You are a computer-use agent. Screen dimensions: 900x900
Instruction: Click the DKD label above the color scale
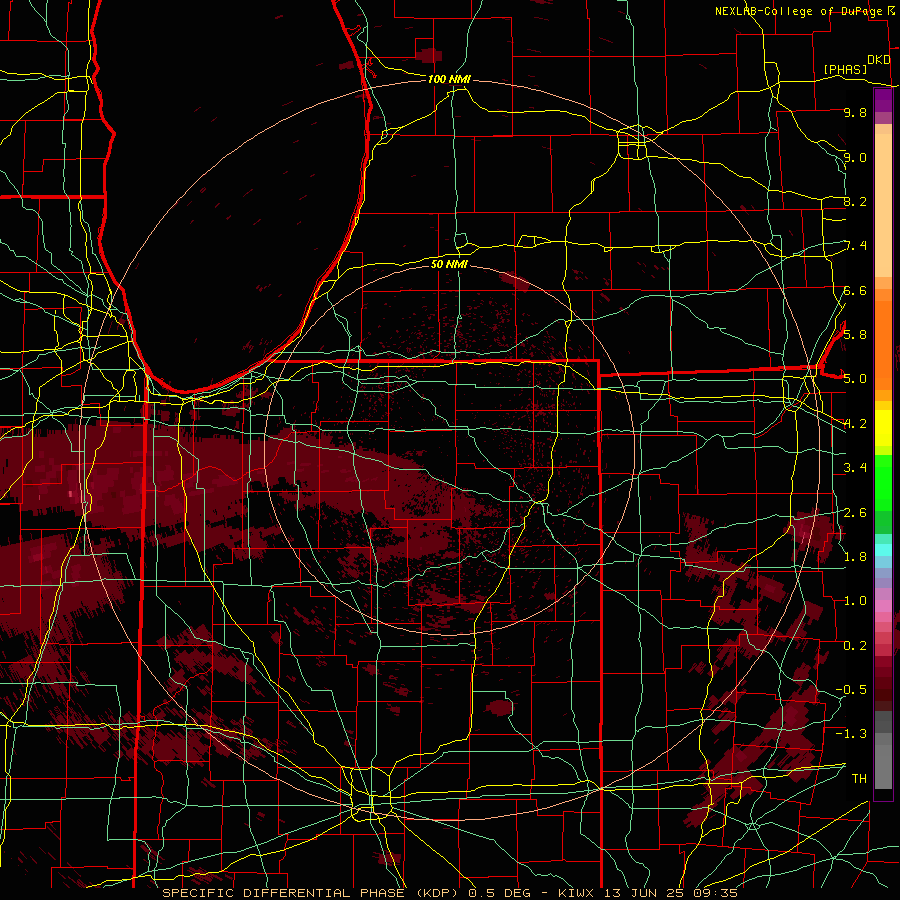[879, 60]
